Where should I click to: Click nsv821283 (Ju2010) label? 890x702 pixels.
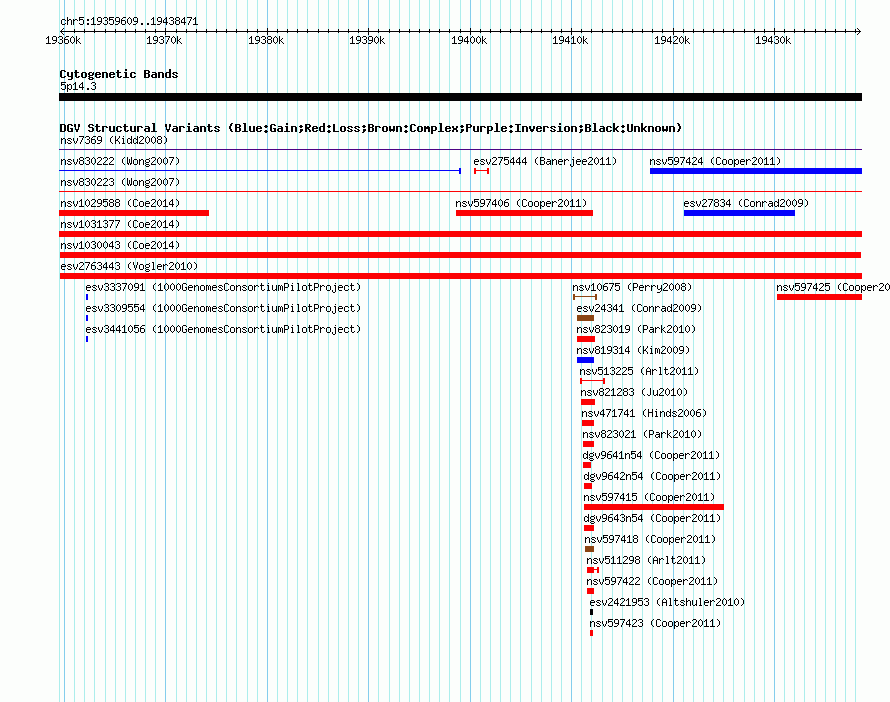(x=634, y=392)
